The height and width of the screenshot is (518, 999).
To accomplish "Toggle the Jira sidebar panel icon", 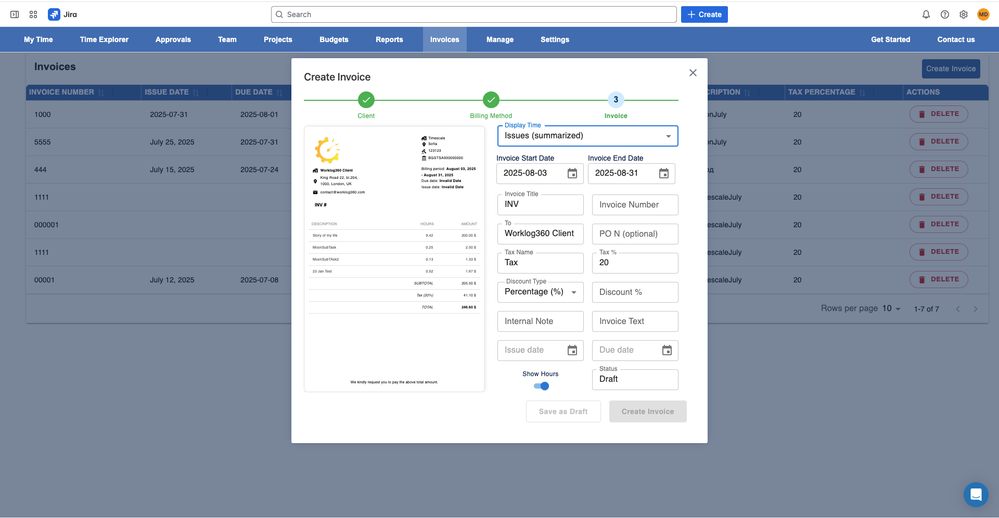I will (15, 14).
